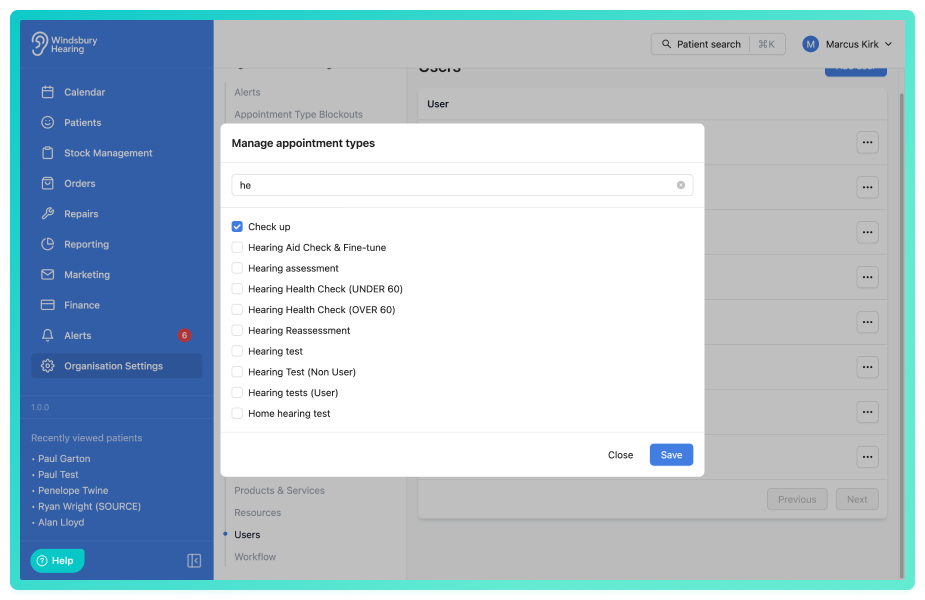
Task: Uncheck the Check up appointment type
Action: click(237, 227)
